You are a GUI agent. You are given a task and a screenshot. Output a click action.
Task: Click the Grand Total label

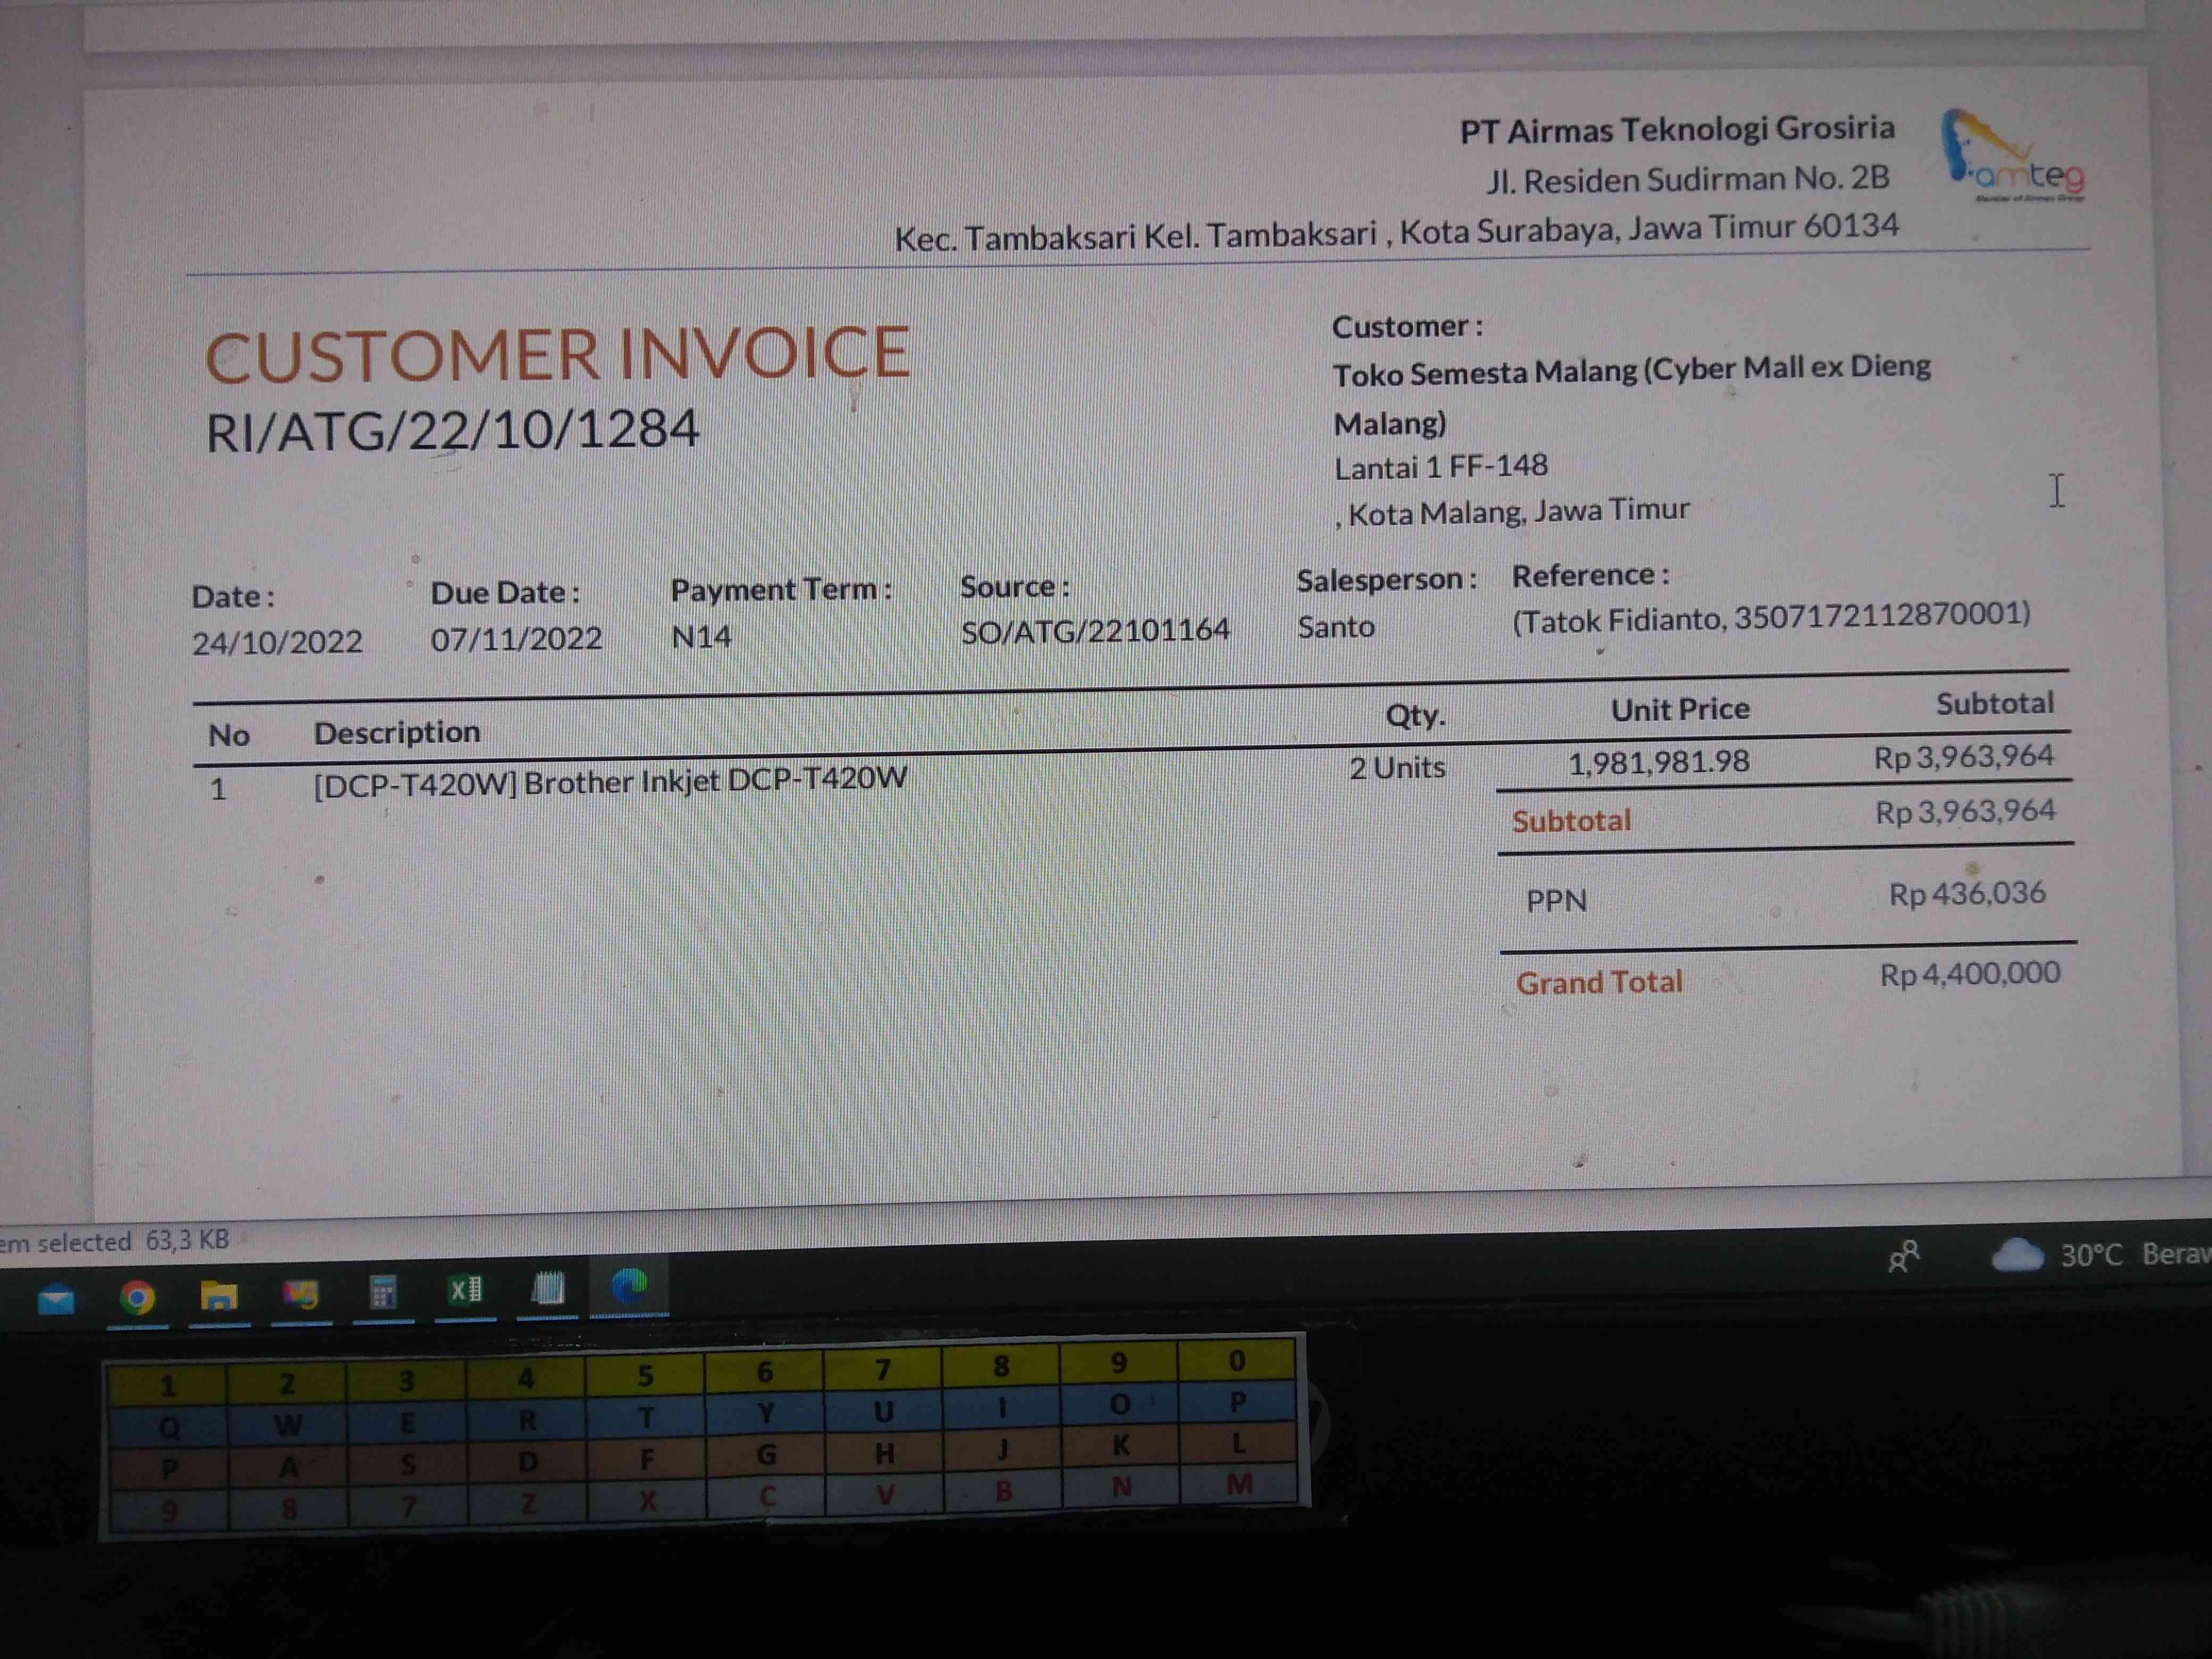1599,983
